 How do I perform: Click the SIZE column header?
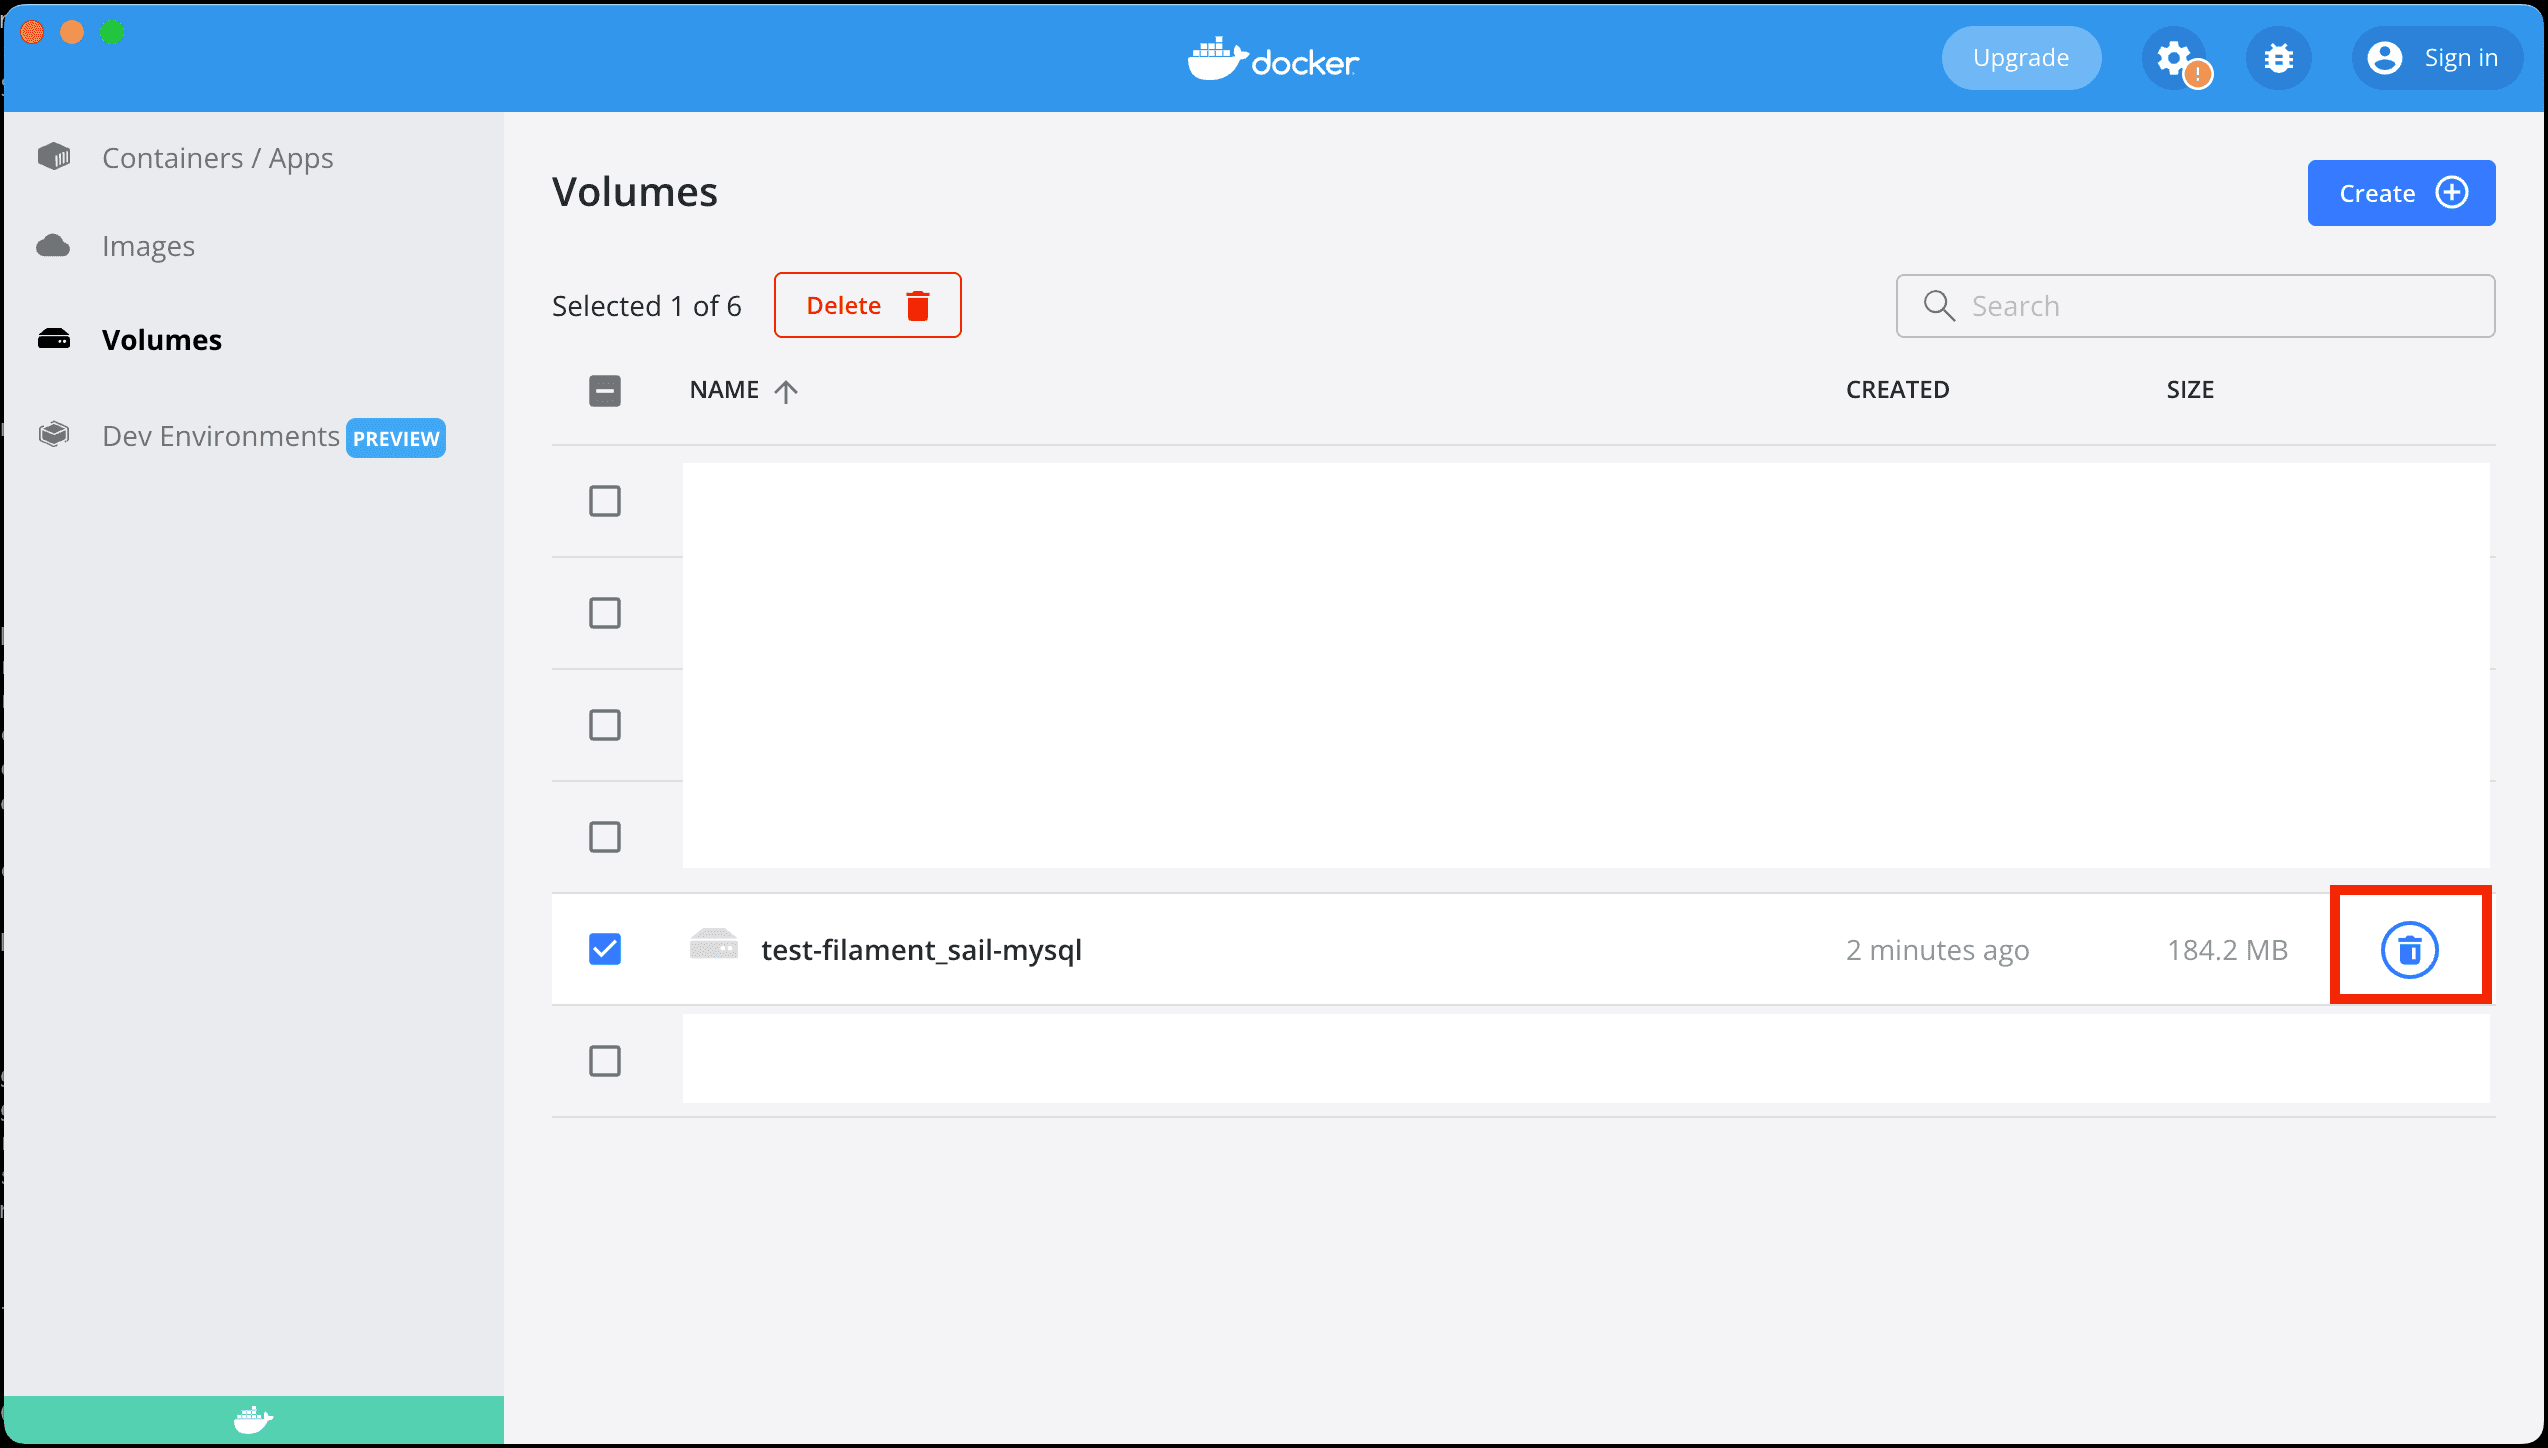[2190, 390]
